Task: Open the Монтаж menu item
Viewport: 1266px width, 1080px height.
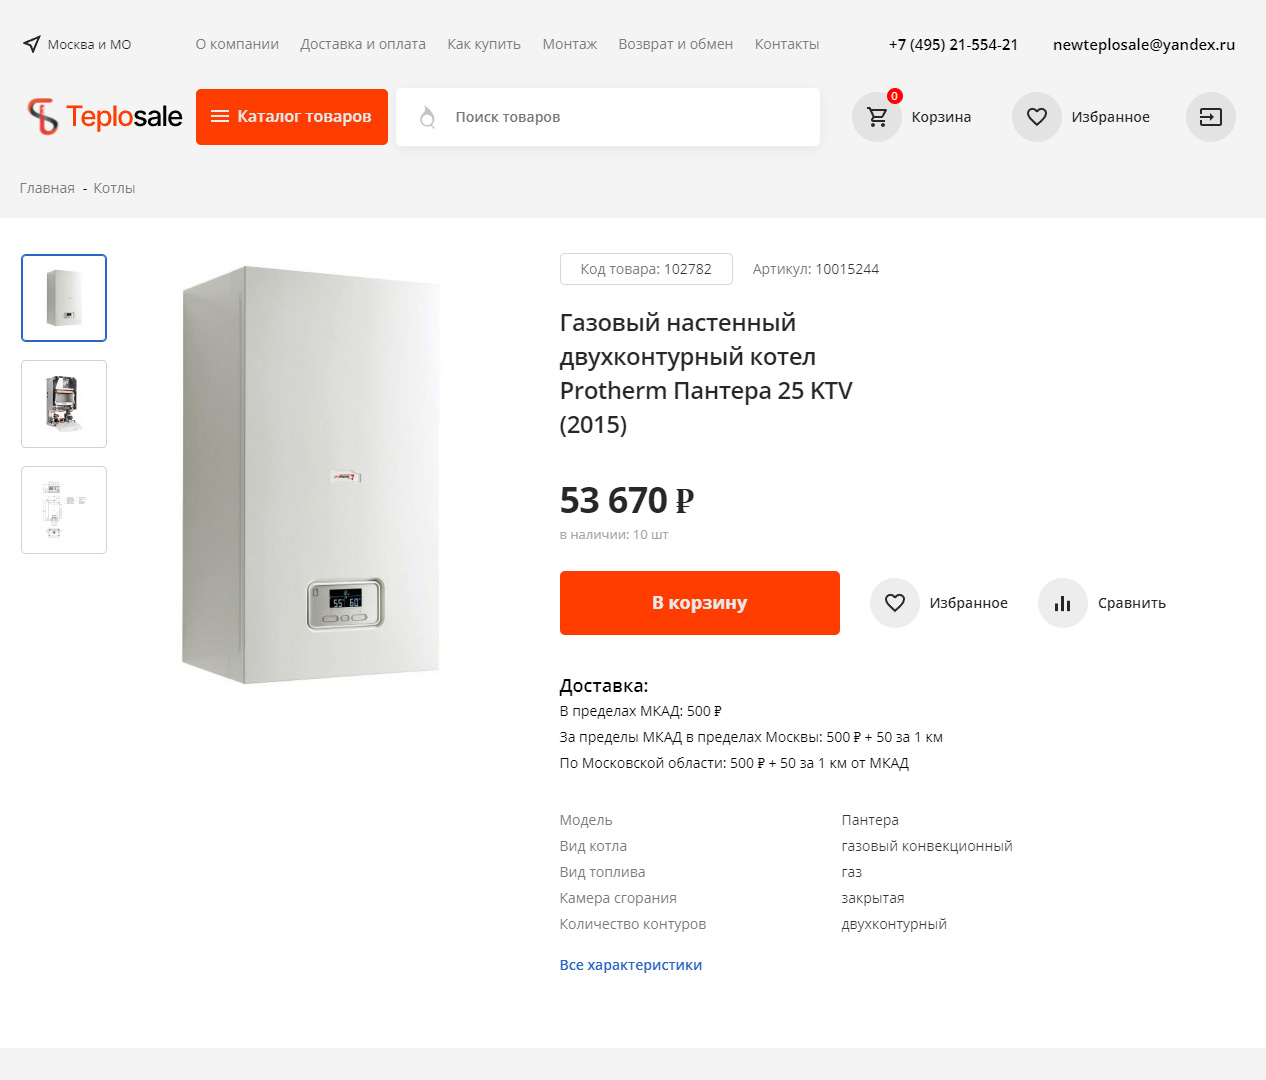Action: 570,44
